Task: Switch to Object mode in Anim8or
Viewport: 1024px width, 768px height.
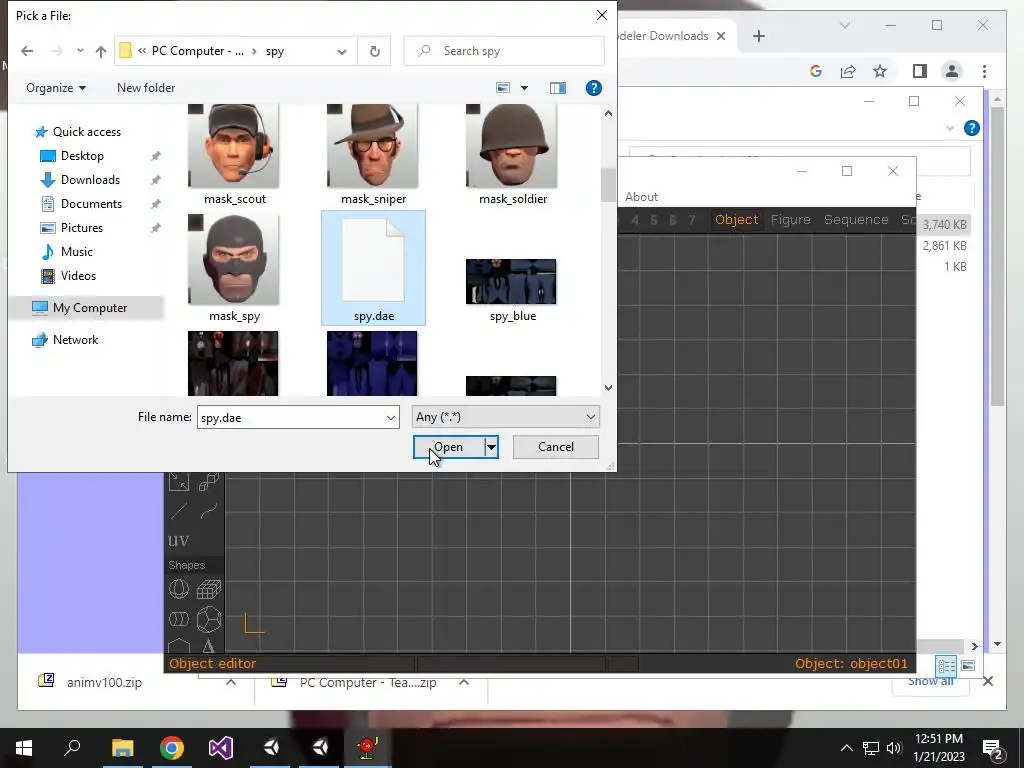Action: [737, 219]
